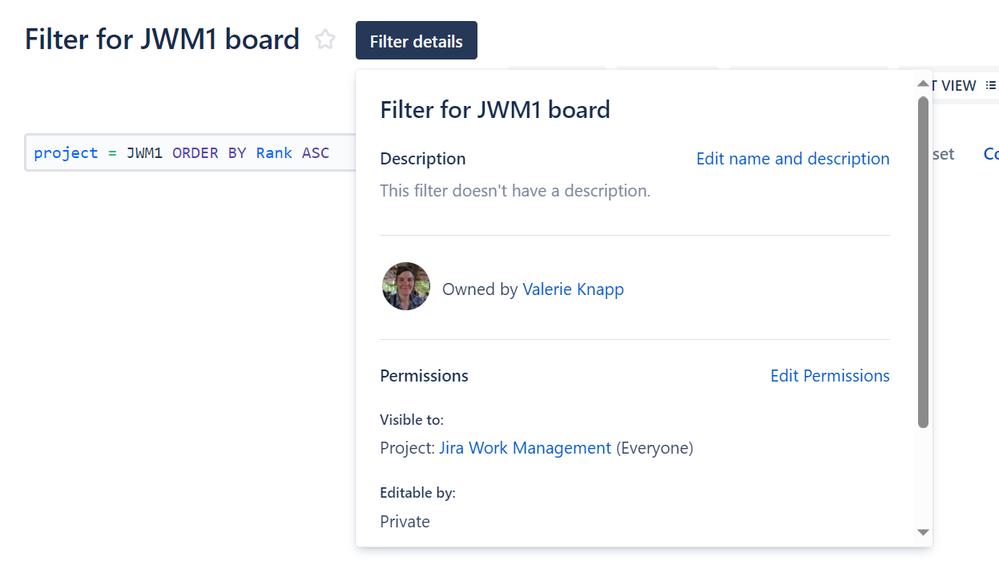Click the popup scrollbar up arrow
This screenshot has height=570, width=999.
click(923, 85)
